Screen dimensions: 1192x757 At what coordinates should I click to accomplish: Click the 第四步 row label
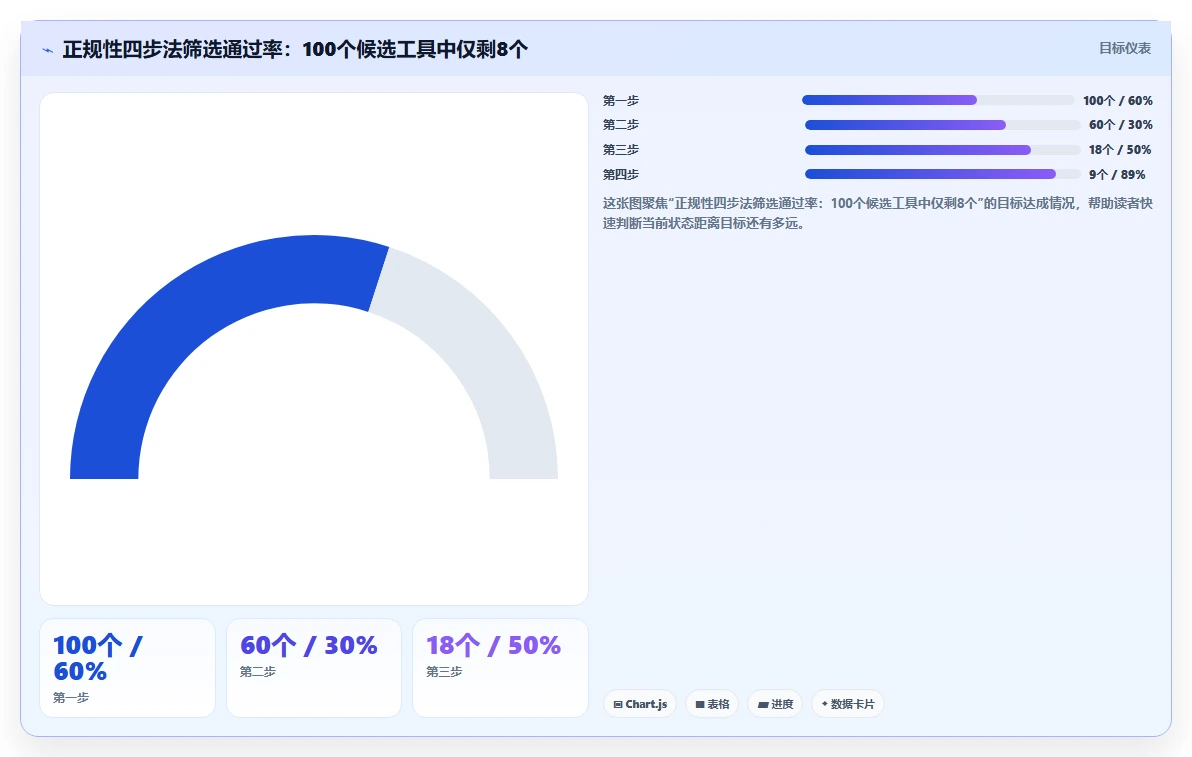tap(621, 174)
